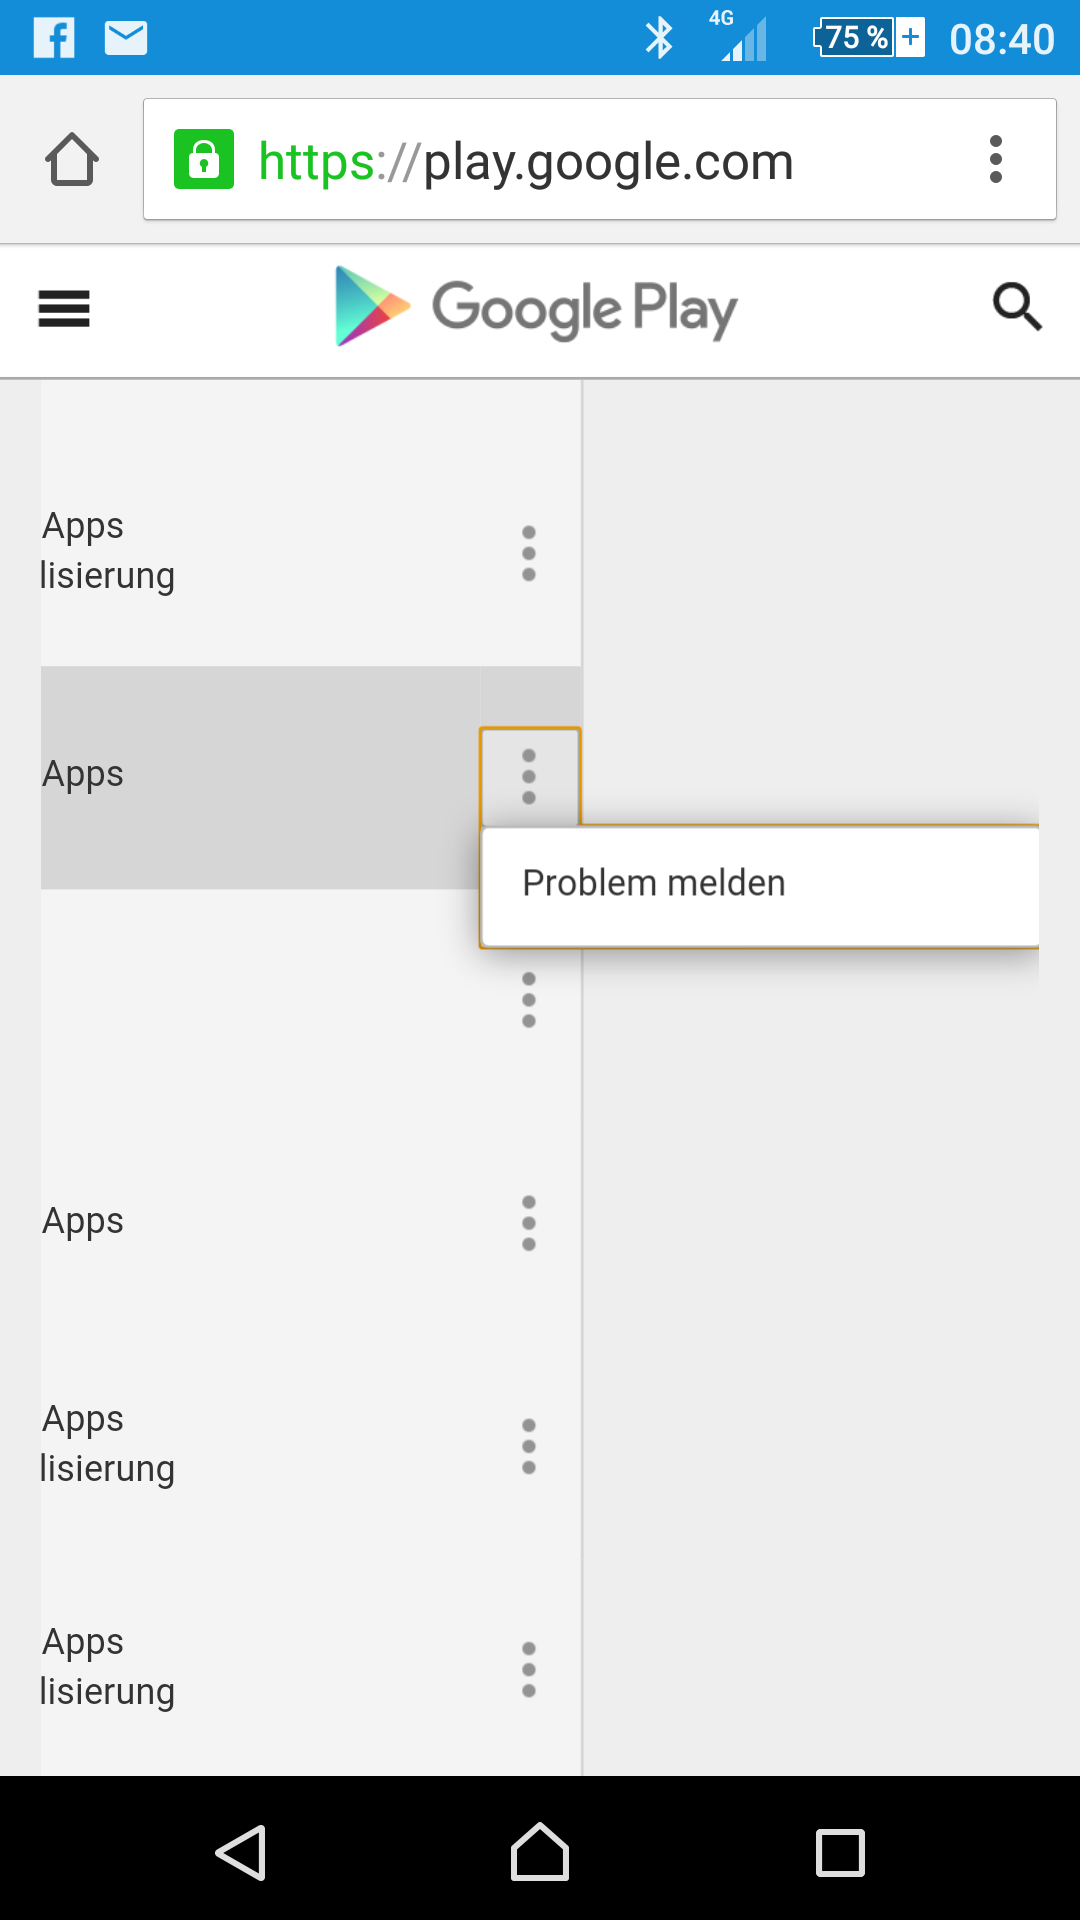This screenshot has width=1080, height=1920.
Task: Tap the green secure lock icon
Action: pos(204,159)
